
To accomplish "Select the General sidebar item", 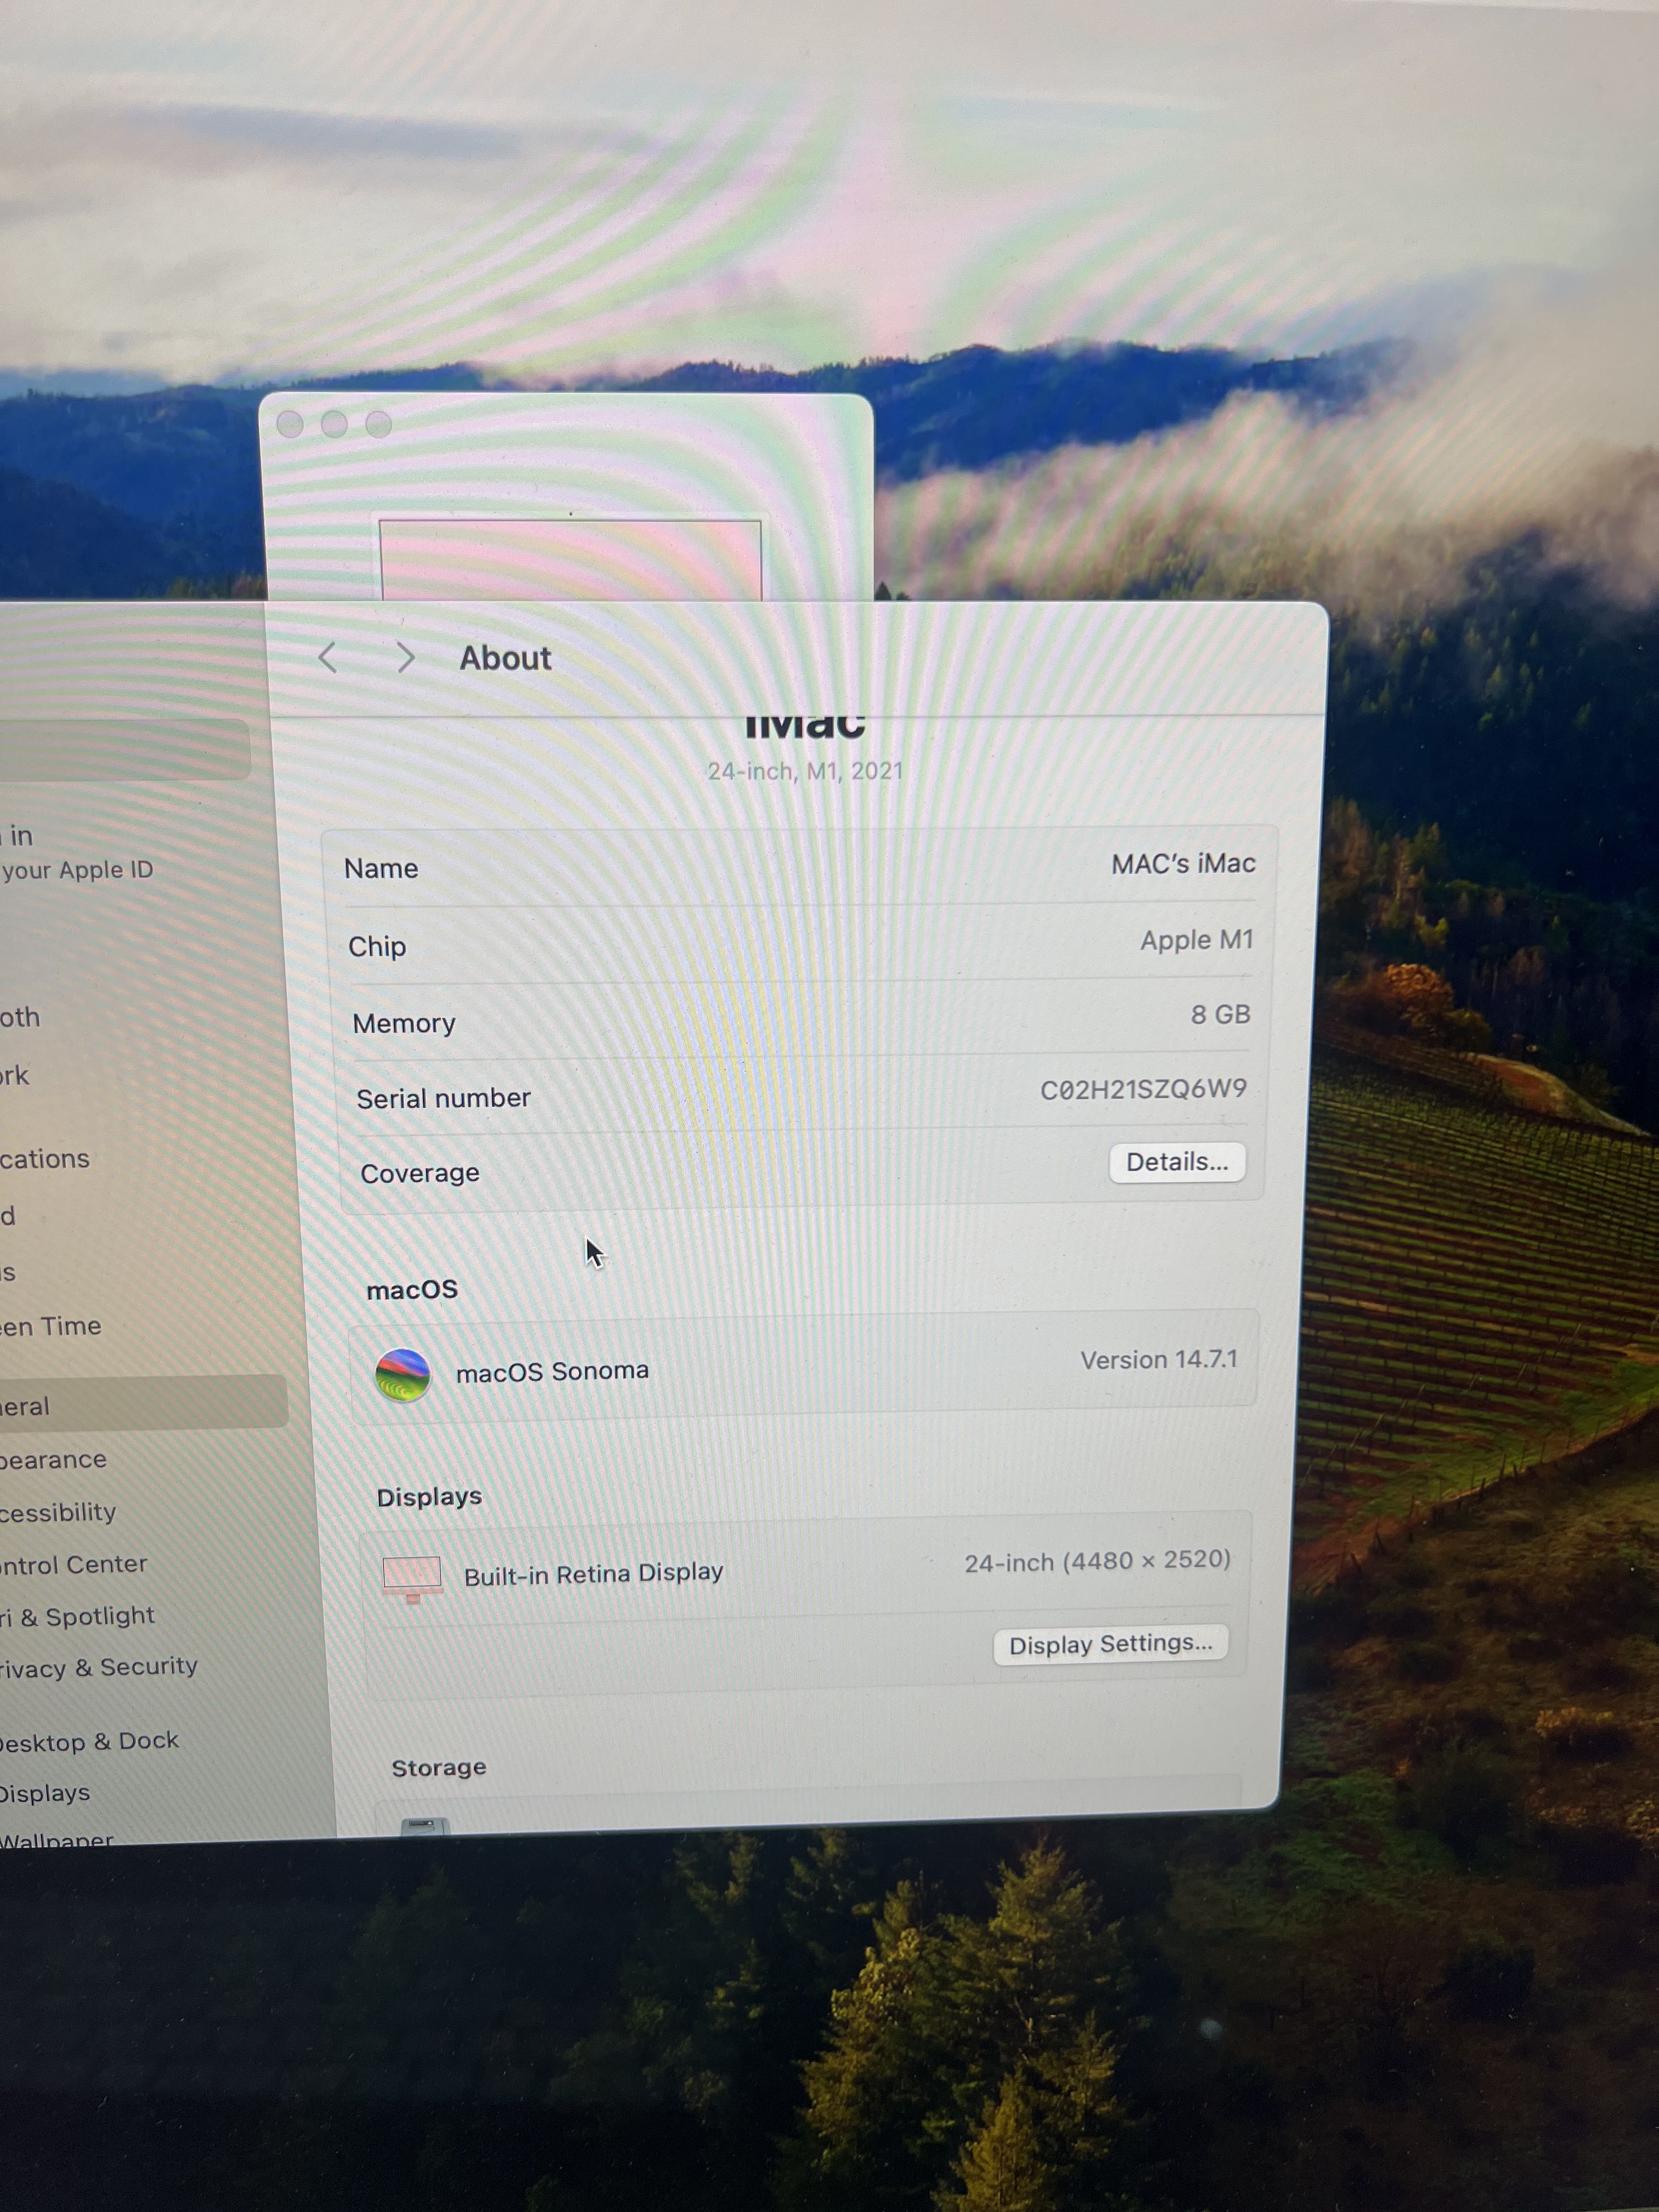I will point(30,1406).
